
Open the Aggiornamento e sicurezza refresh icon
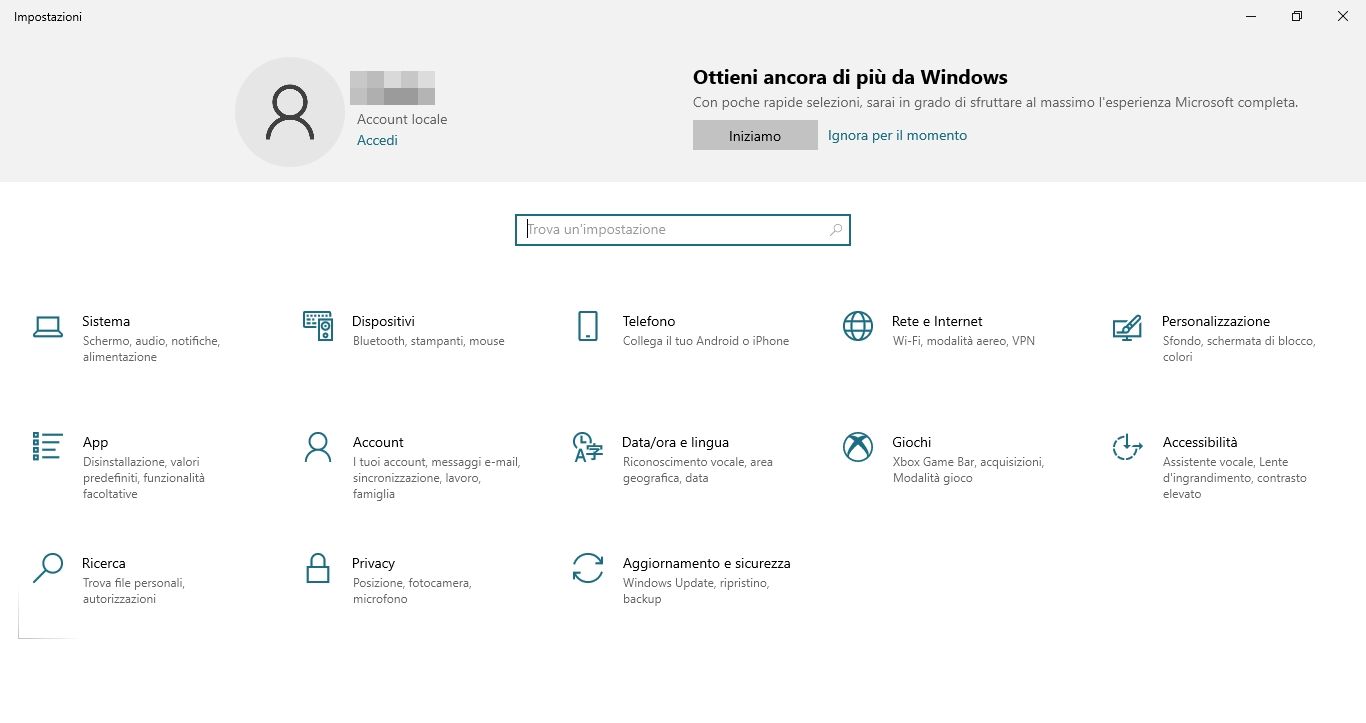588,568
